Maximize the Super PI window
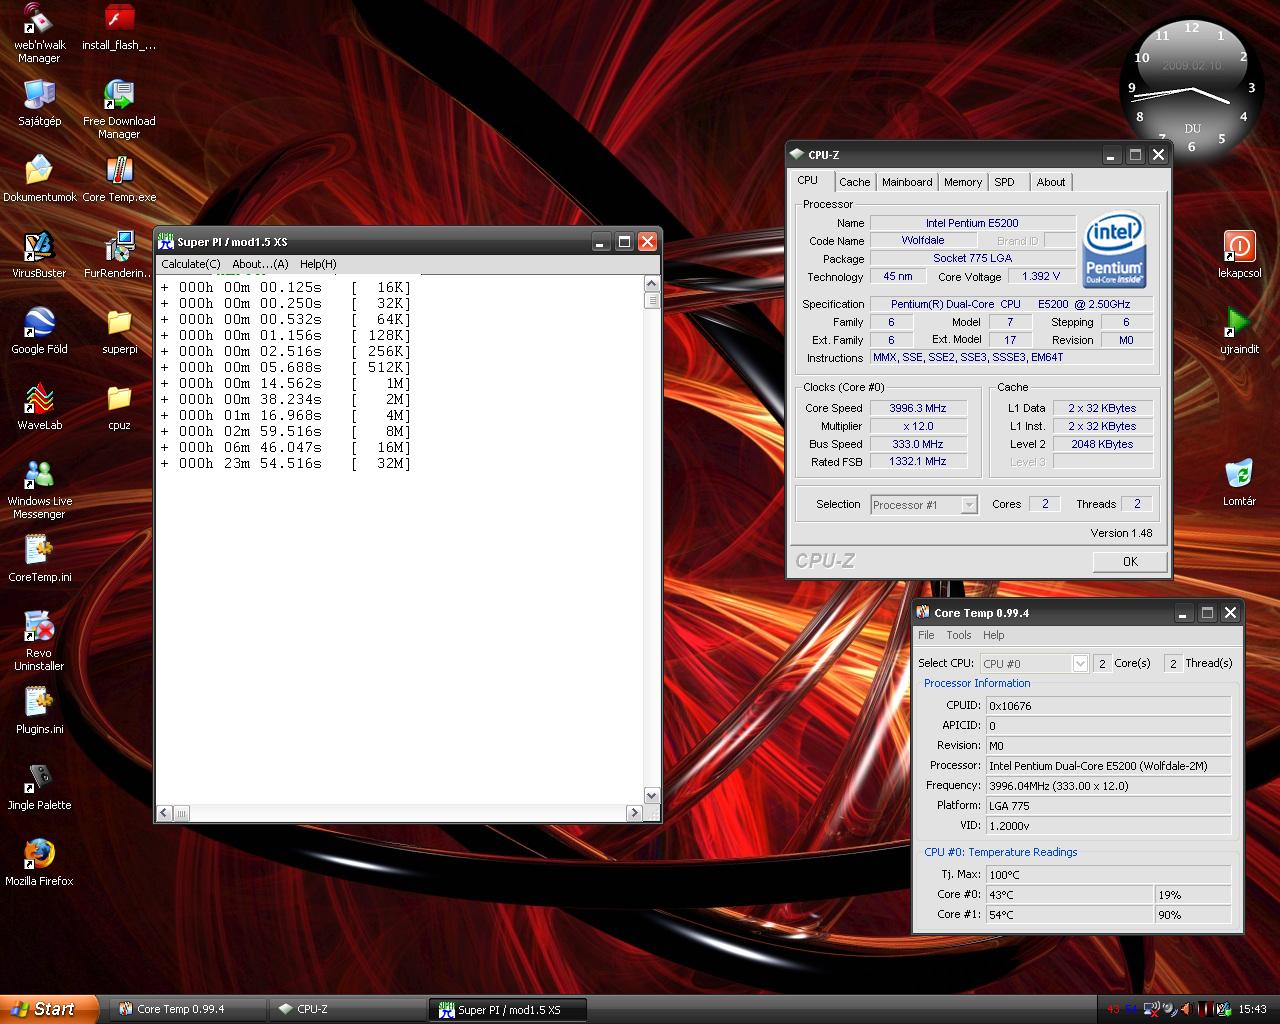1280x1024 pixels. [x=624, y=242]
